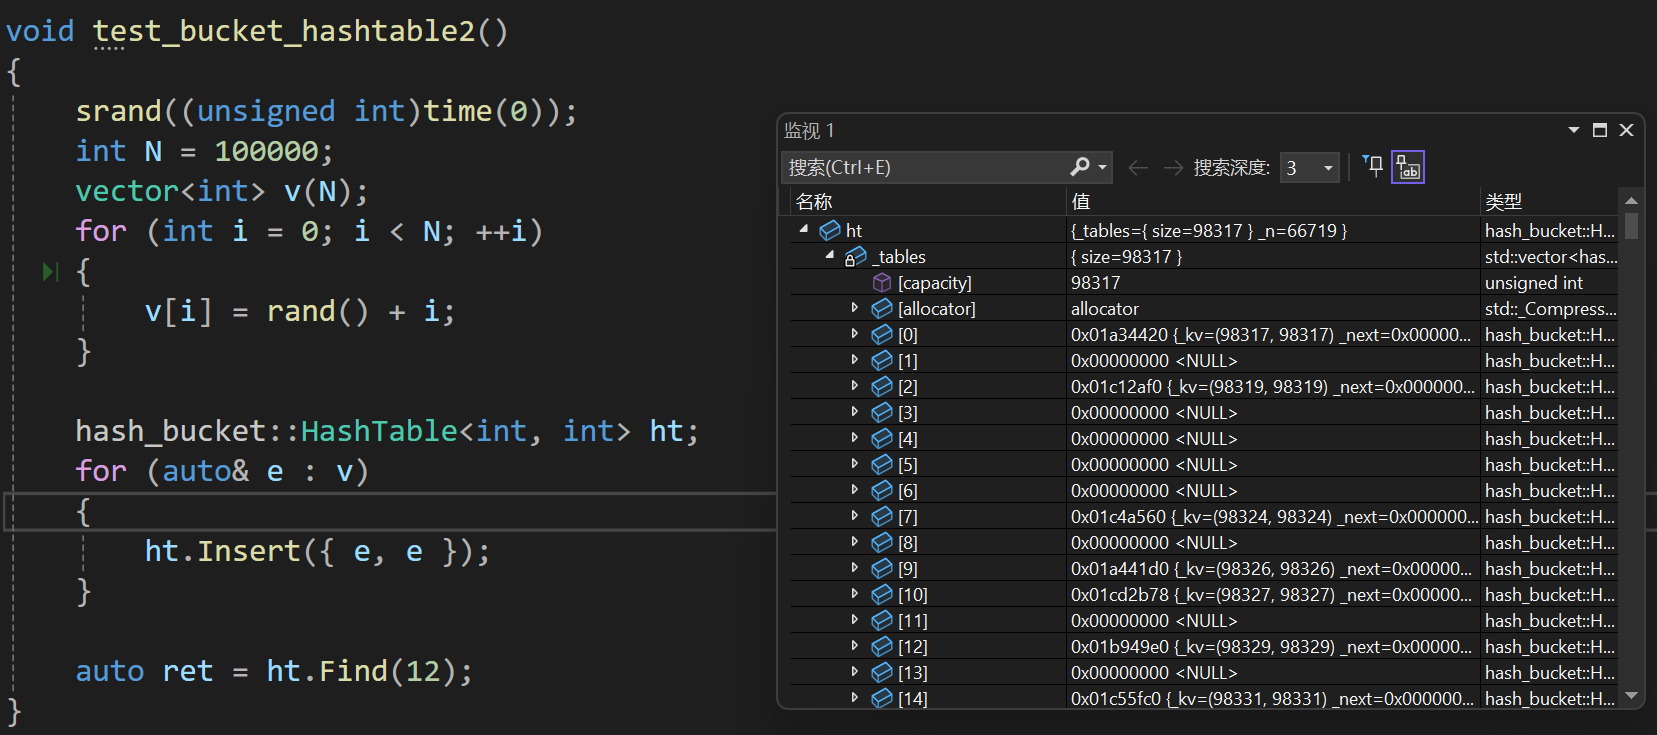Screen dimensions: 1657x735
Task: Collapse the _tables tree node
Action: [x=830, y=256]
